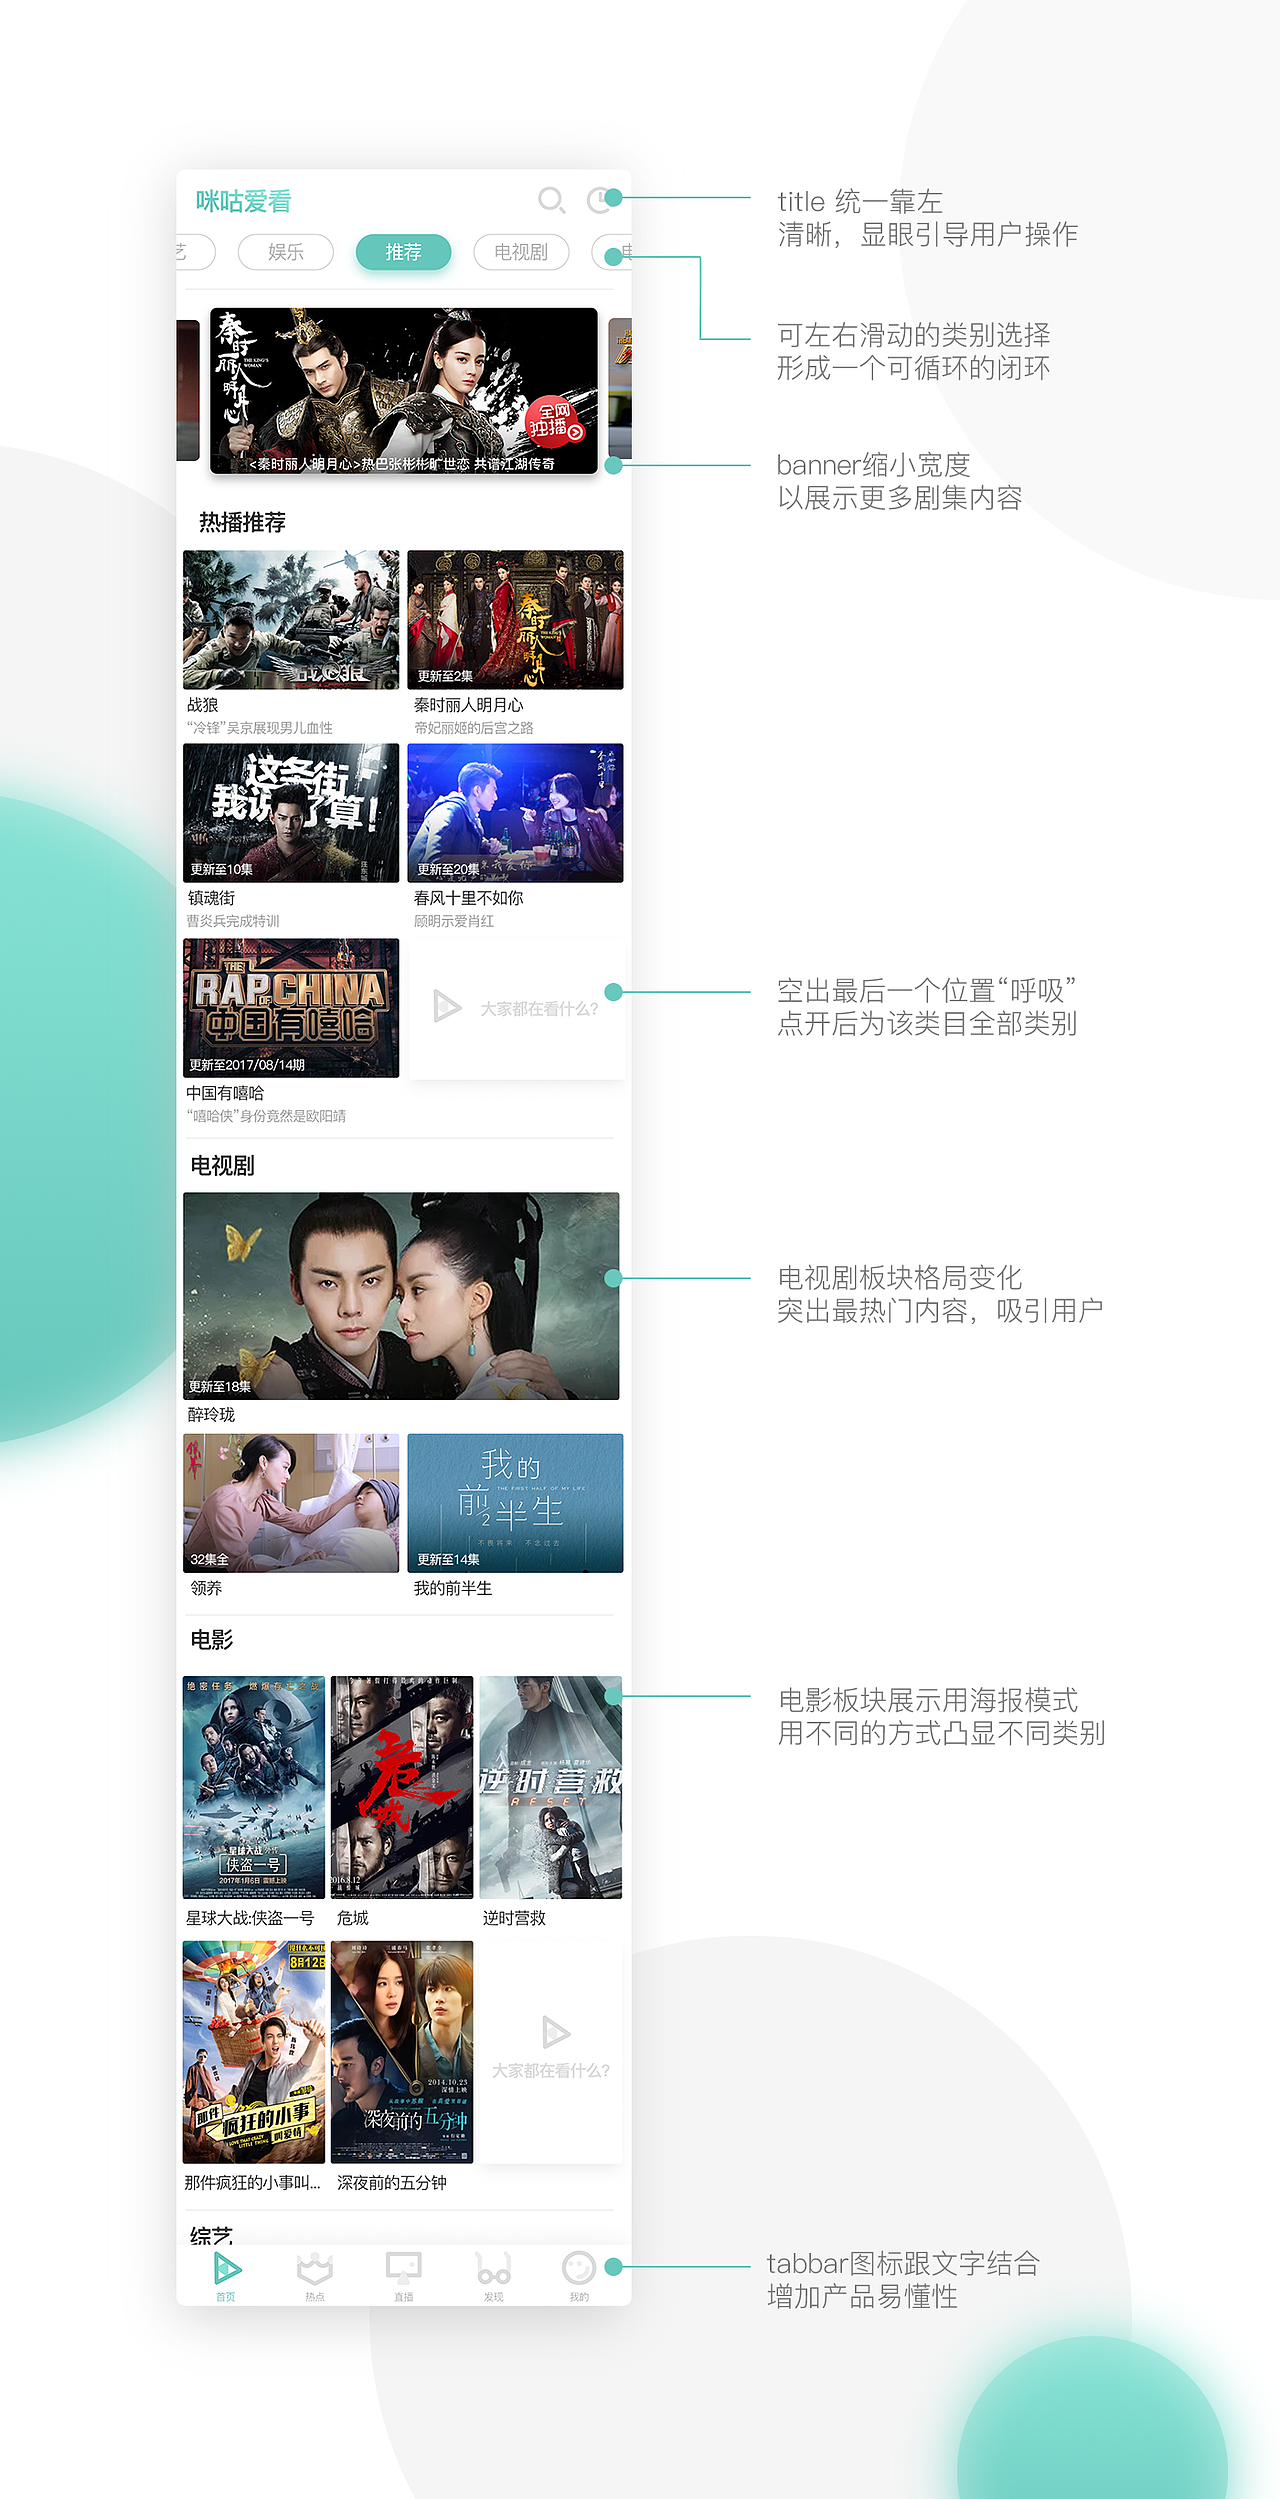Tap the 电视剧 section heading
Screen dimensions: 1280x2499
[222, 1166]
